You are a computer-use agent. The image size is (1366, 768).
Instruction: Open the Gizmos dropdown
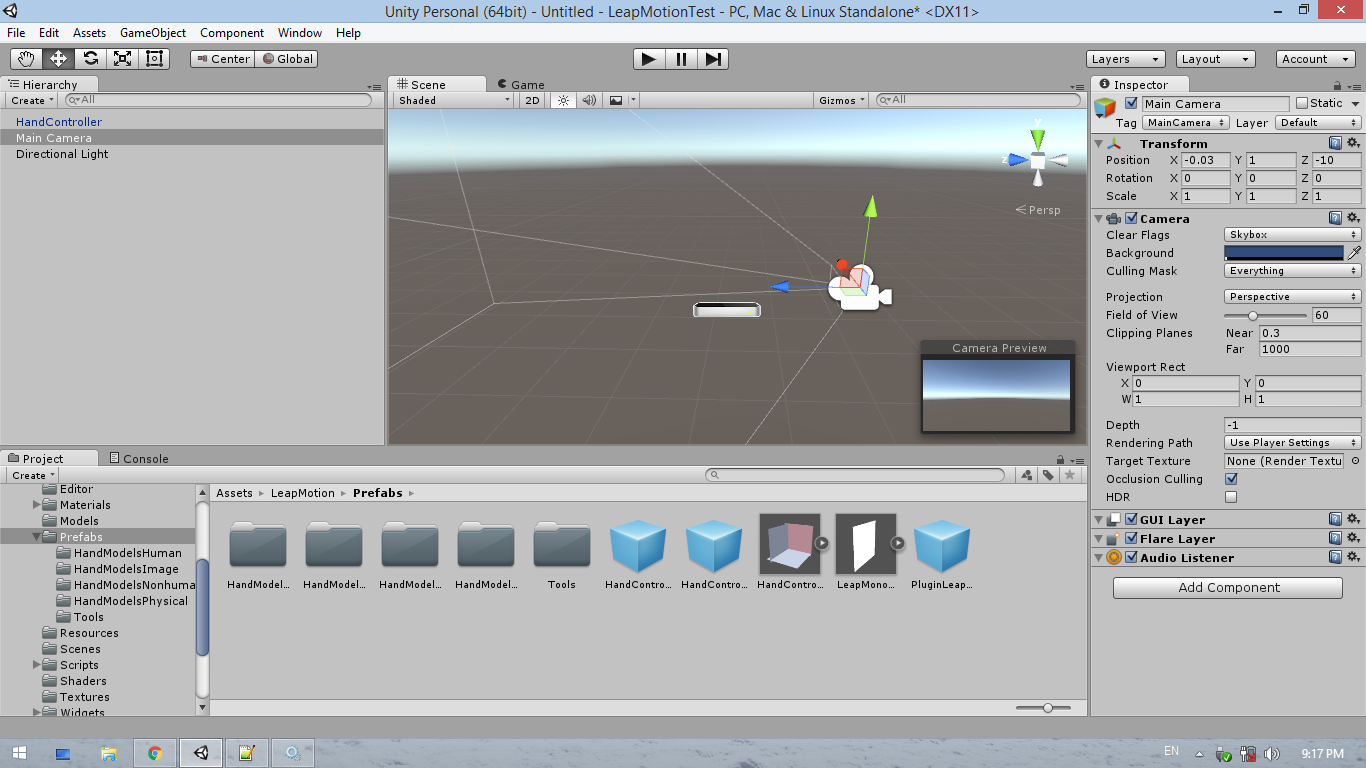[842, 100]
